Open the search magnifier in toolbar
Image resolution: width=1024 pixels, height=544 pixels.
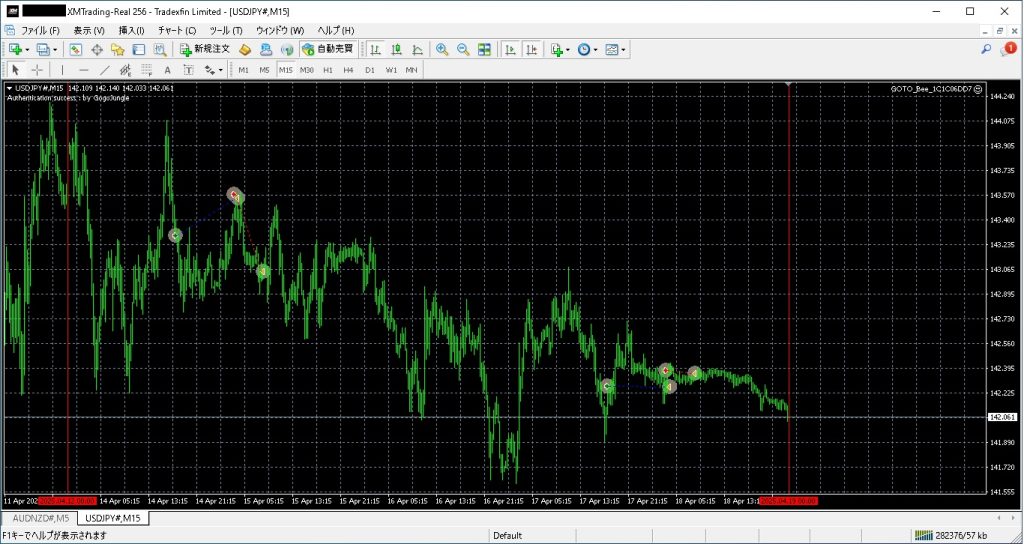click(986, 49)
